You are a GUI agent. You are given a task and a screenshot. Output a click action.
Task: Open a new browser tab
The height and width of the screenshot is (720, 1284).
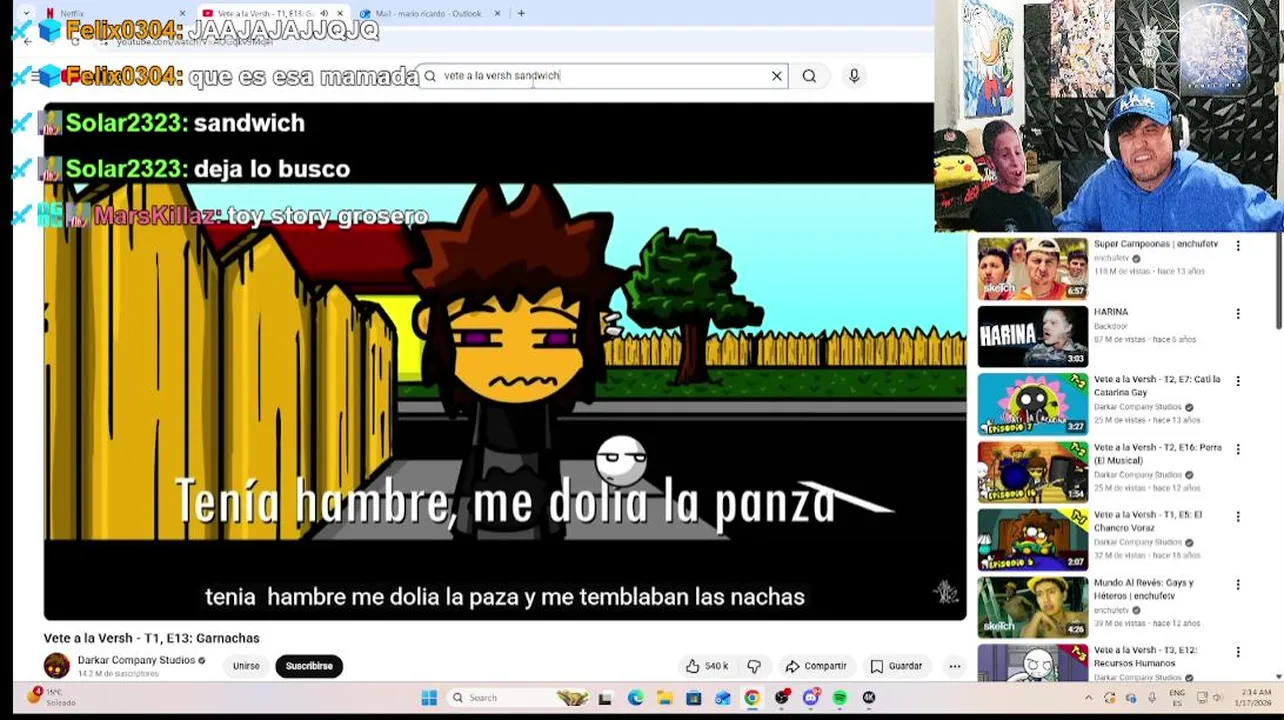[521, 14]
